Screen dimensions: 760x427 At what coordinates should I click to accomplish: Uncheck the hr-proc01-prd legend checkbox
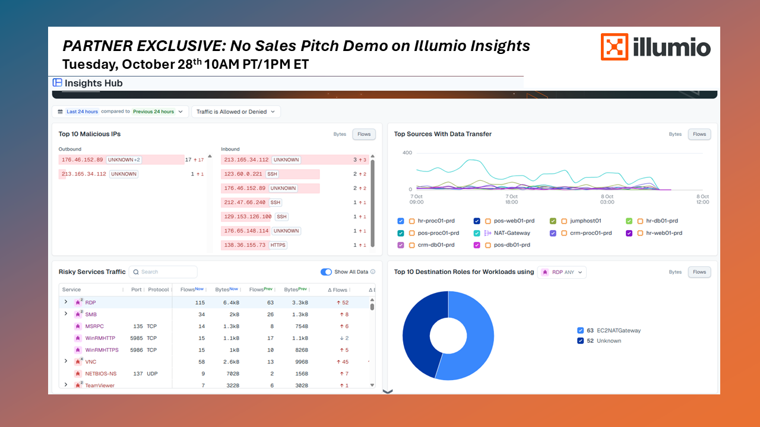[x=401, y=221]
